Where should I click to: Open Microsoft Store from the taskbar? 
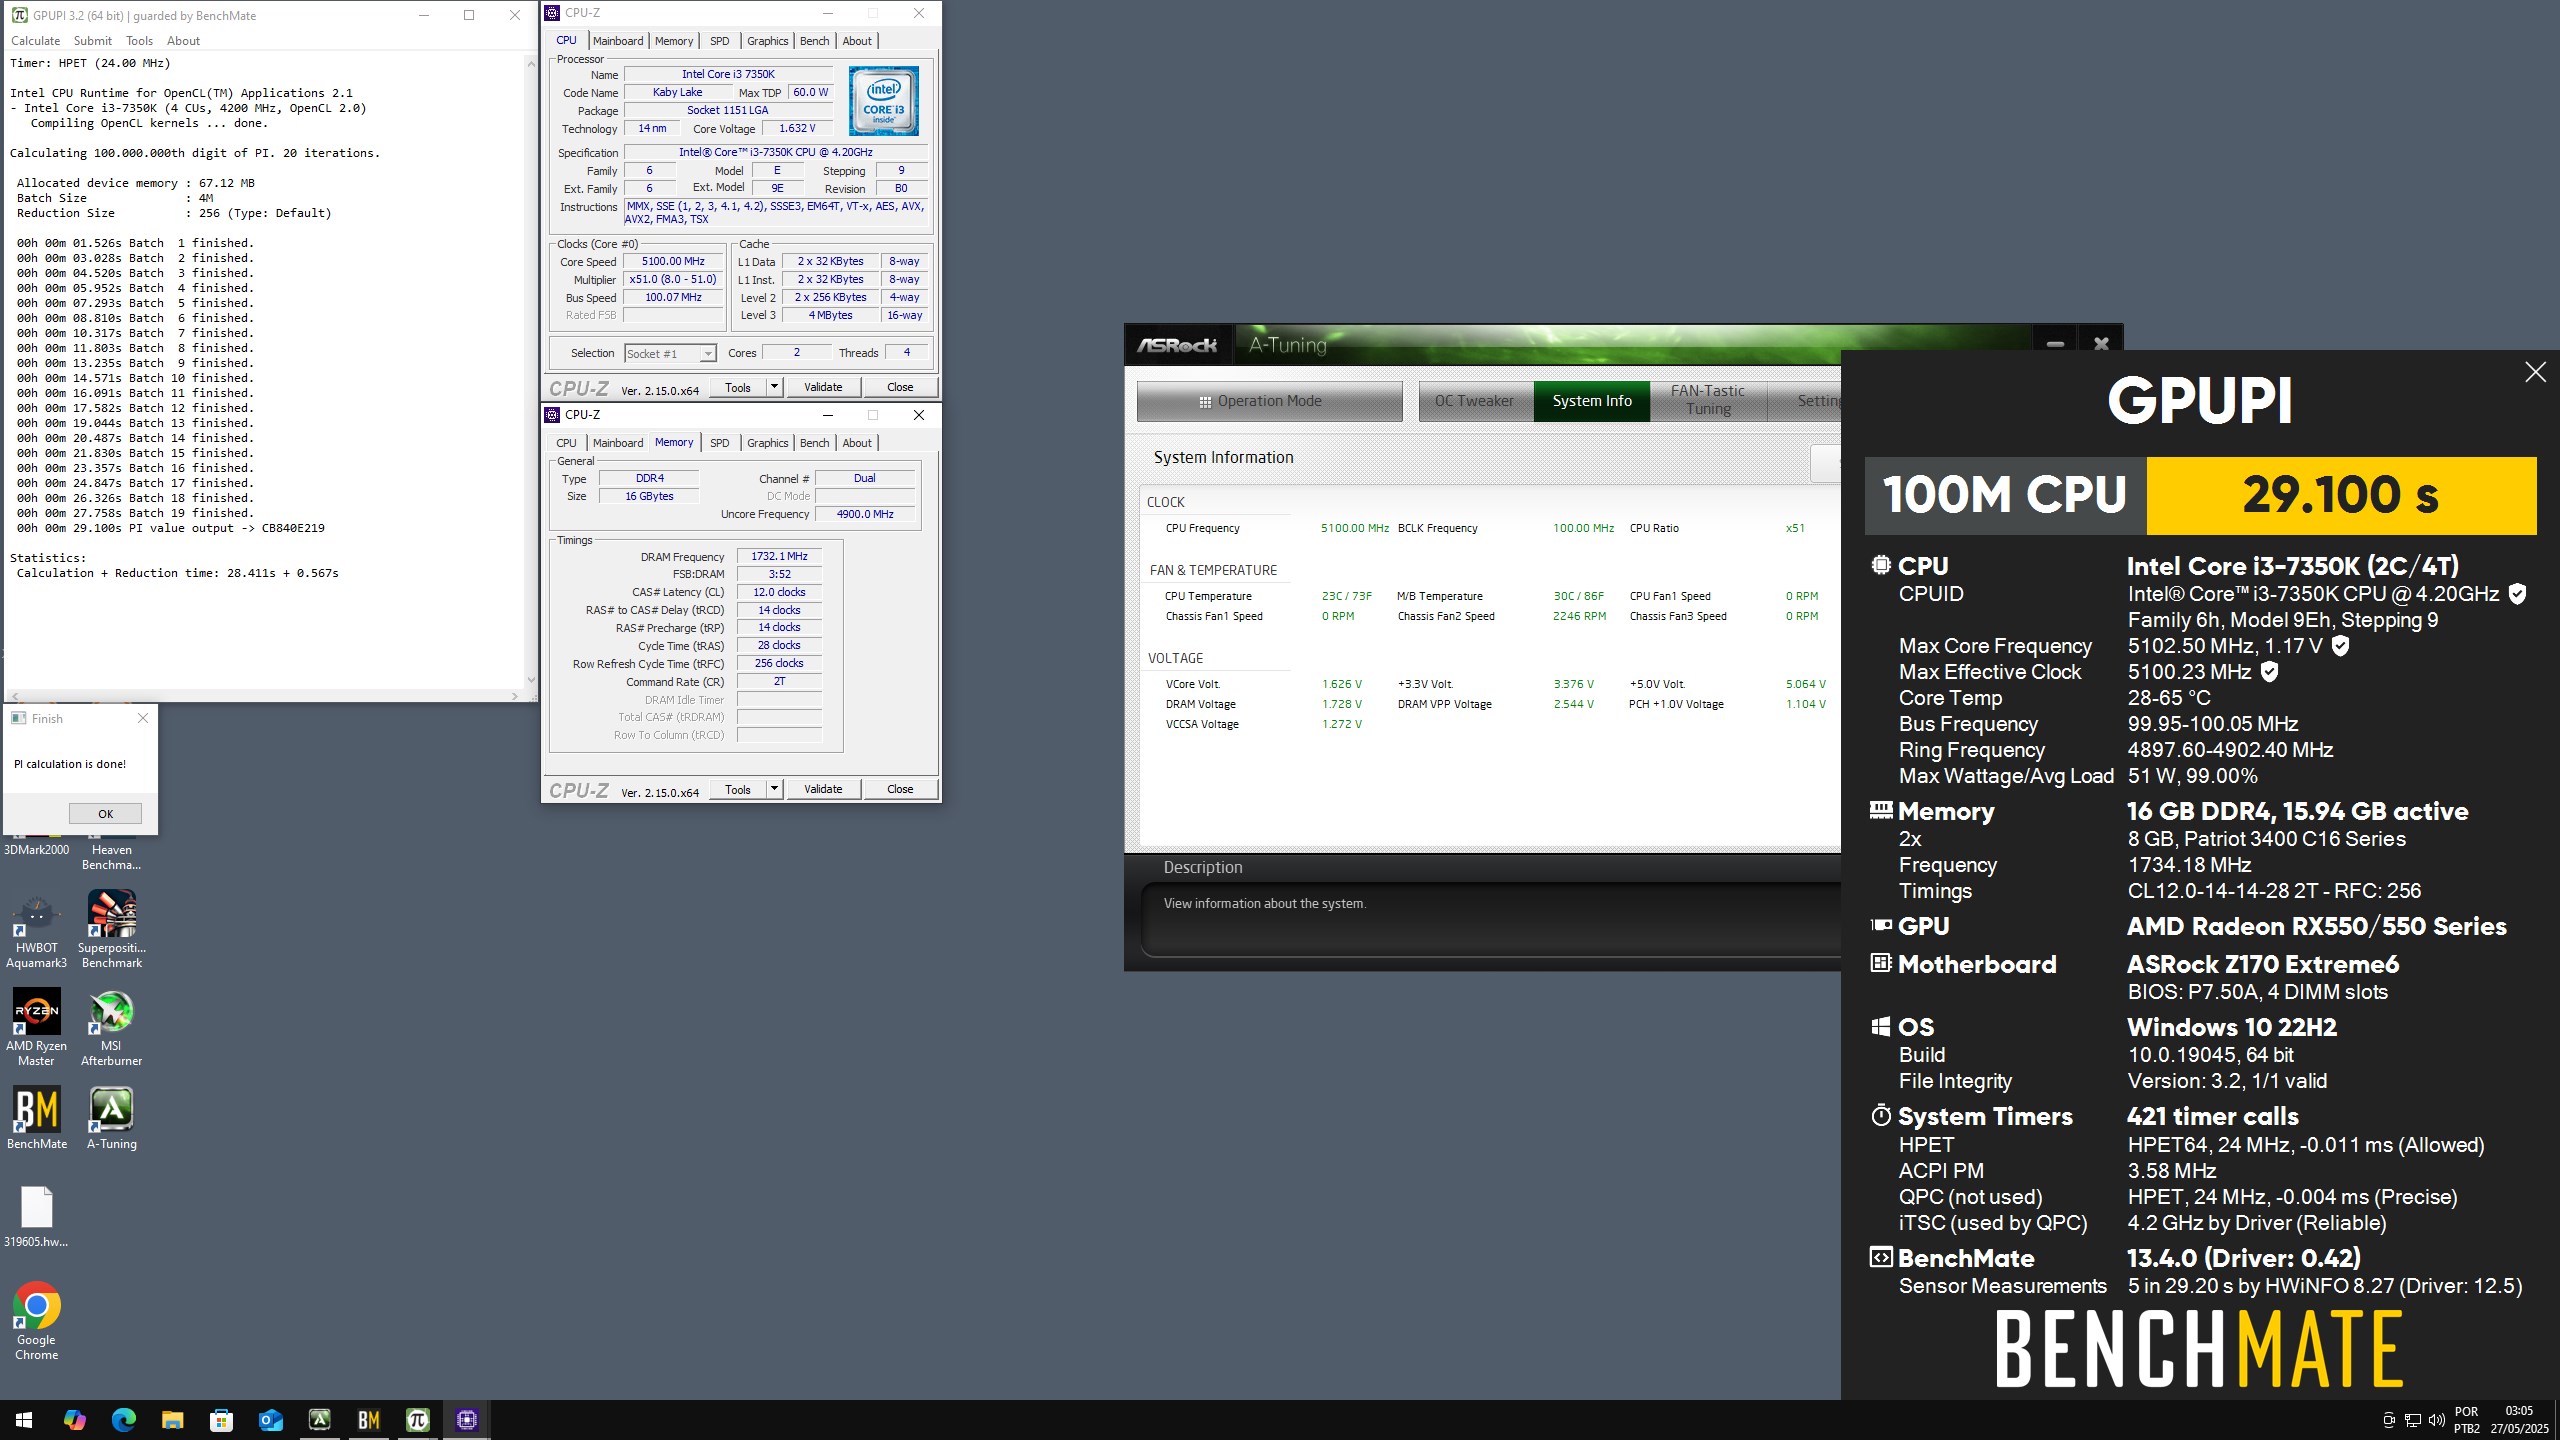221,1420
